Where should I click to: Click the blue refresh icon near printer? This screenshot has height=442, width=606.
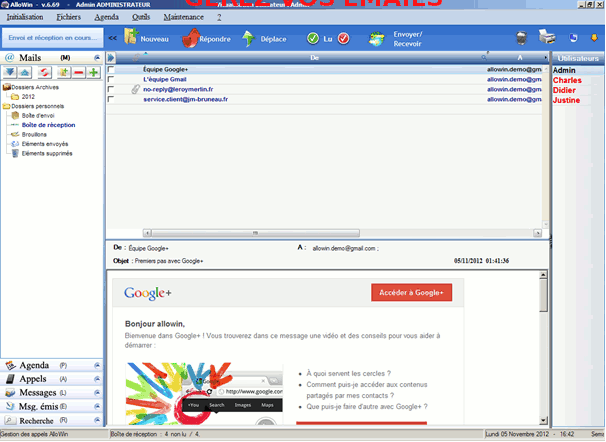coord(573,37)
